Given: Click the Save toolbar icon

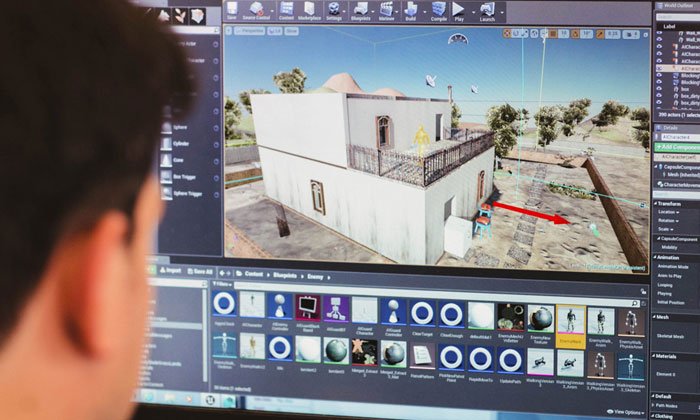Looking at the screenshot, I should pos(232,11).
